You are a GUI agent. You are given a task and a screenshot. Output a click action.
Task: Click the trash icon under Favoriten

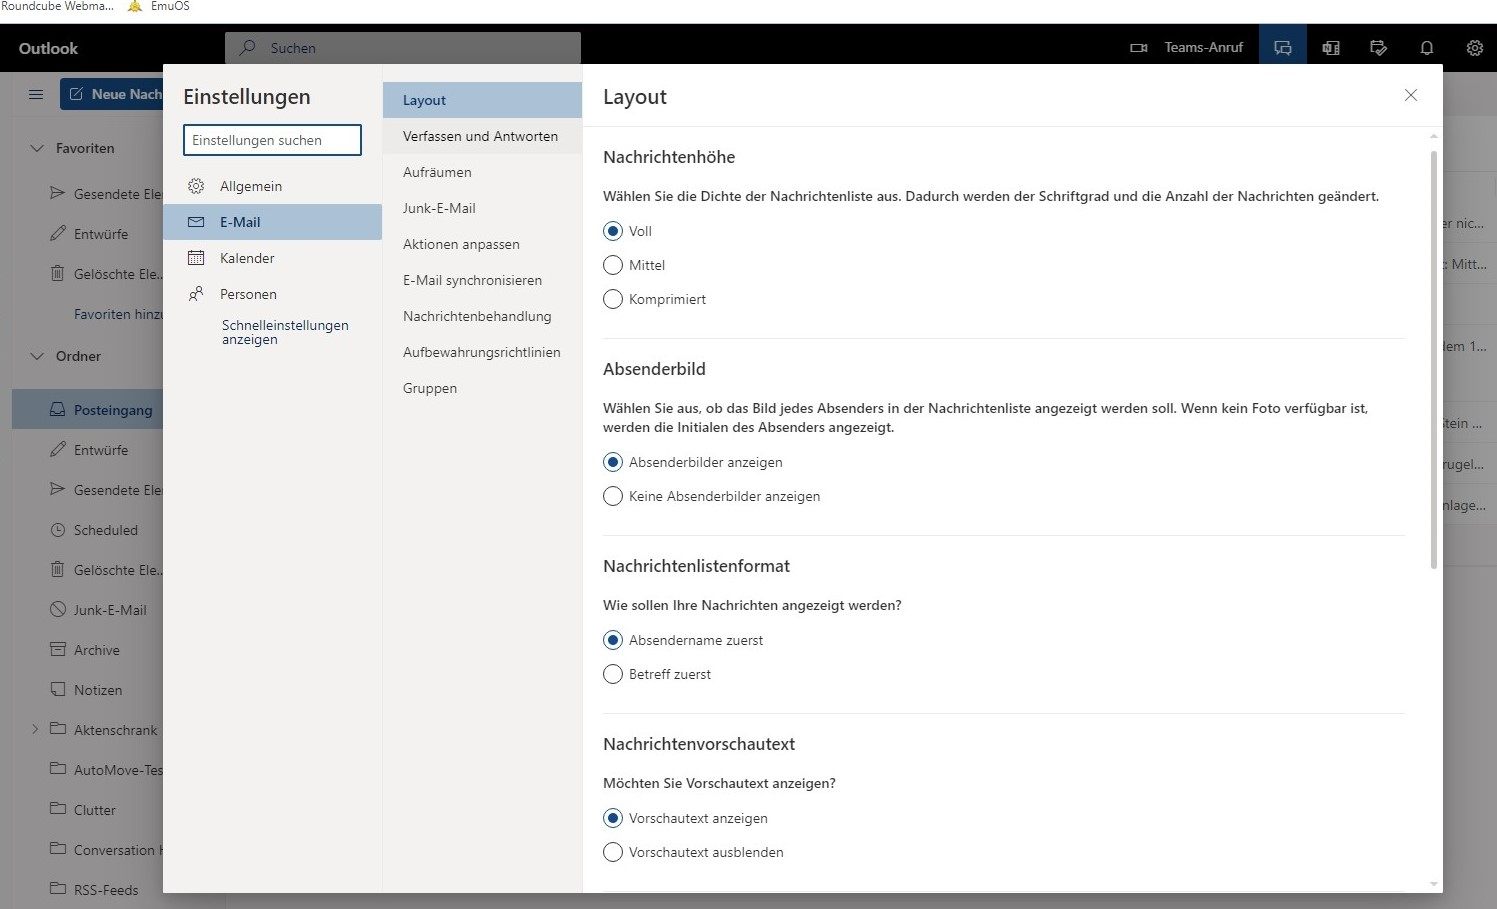[58, 273]
